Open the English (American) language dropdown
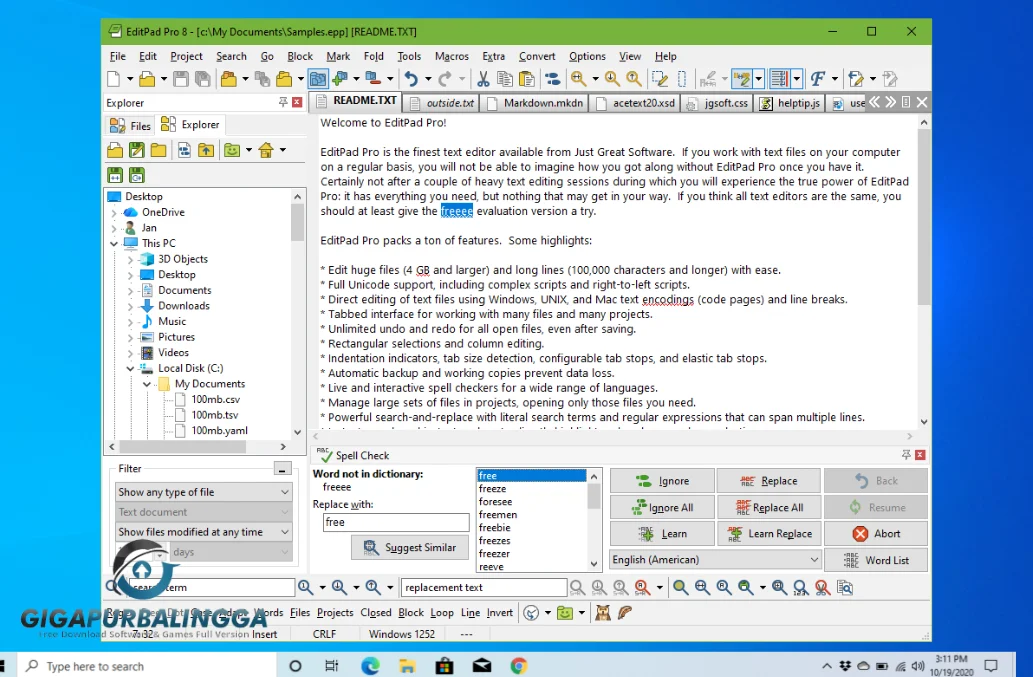The width and height of the screenshot is (1033, 677). click(x=715, y=560)
